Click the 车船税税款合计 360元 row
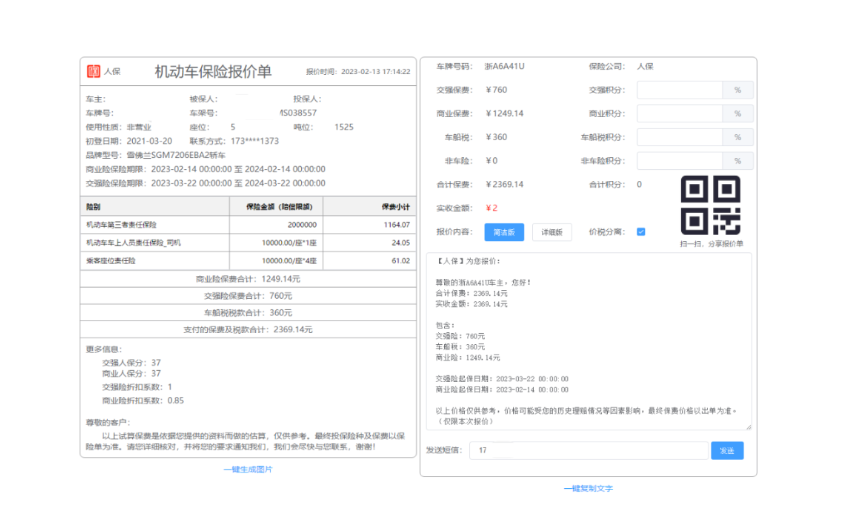The height and width of the screenshot is (519, 856). tap(248, 313)
